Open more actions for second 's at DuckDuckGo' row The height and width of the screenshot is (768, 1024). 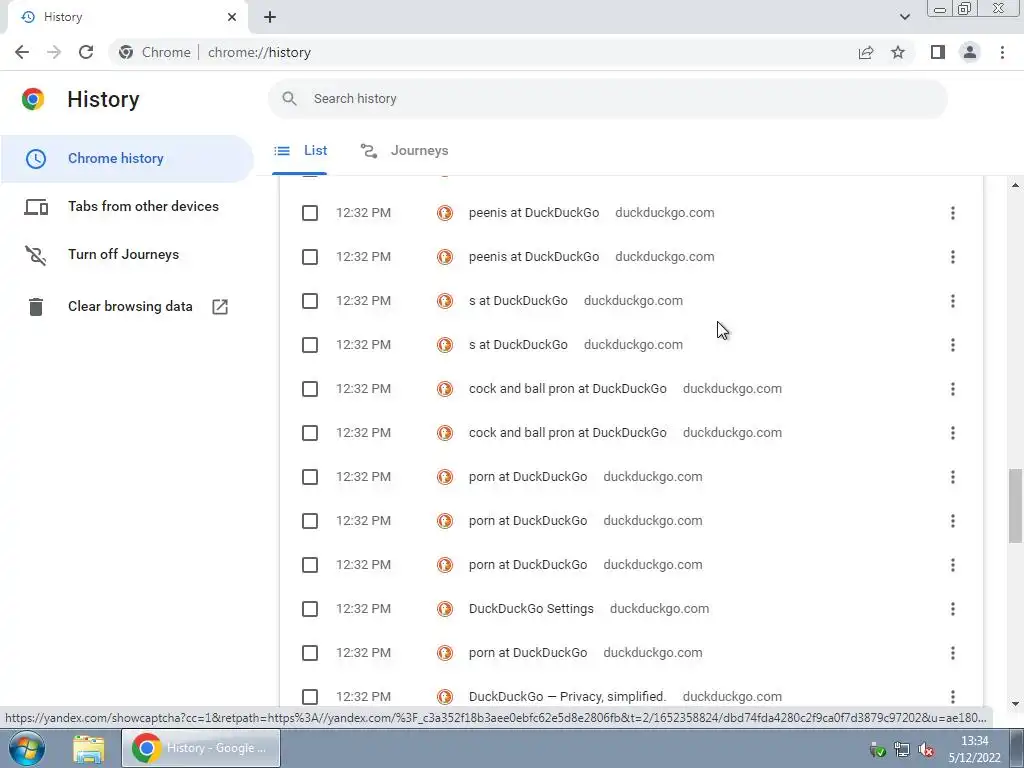pos(953,345)
